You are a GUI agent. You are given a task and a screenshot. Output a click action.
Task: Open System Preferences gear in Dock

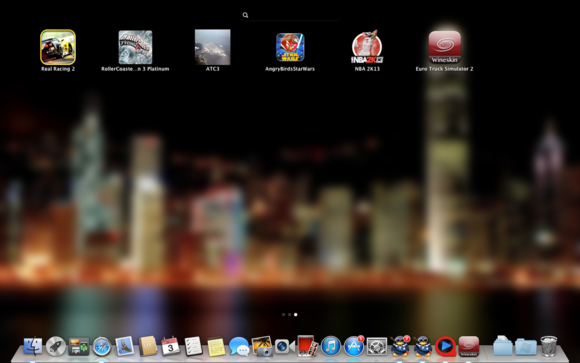click(377, 346)
